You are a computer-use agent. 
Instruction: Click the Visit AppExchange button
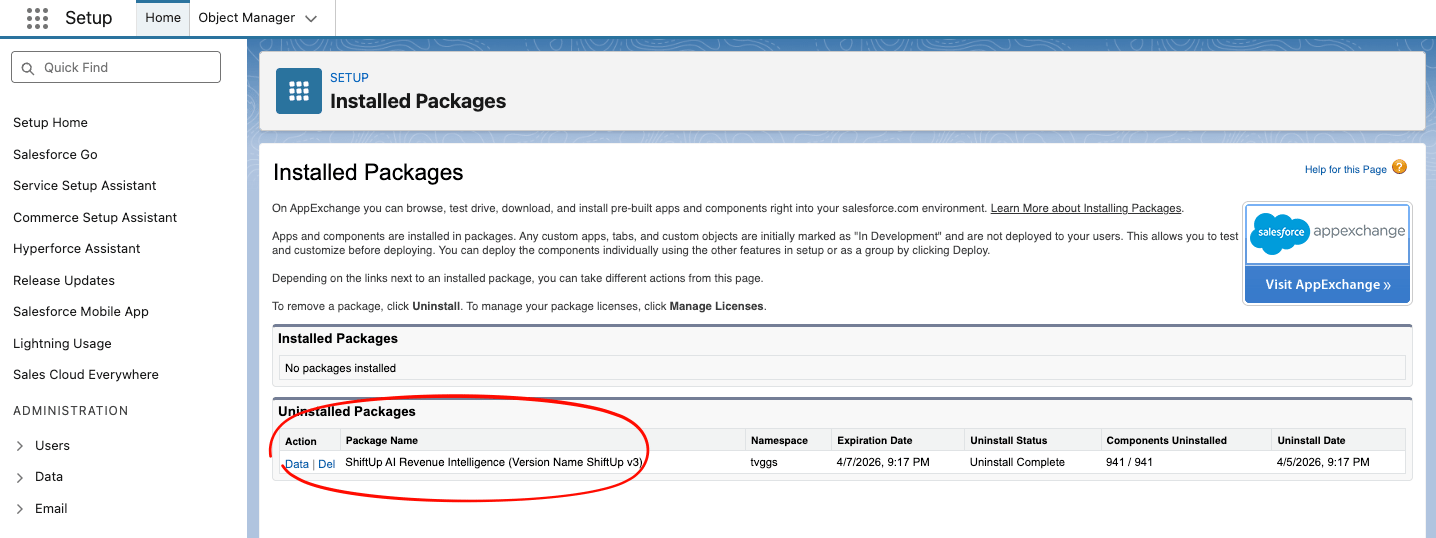click(1327, 285)
